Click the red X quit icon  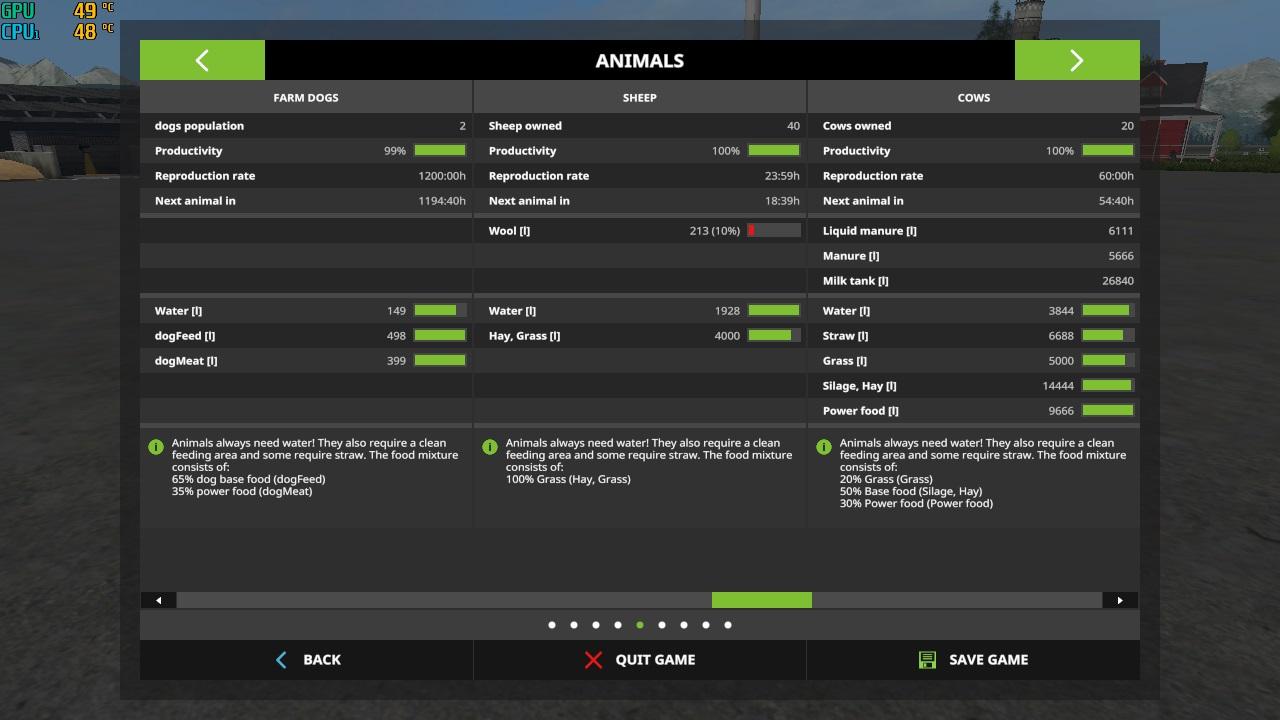point(593,660)
